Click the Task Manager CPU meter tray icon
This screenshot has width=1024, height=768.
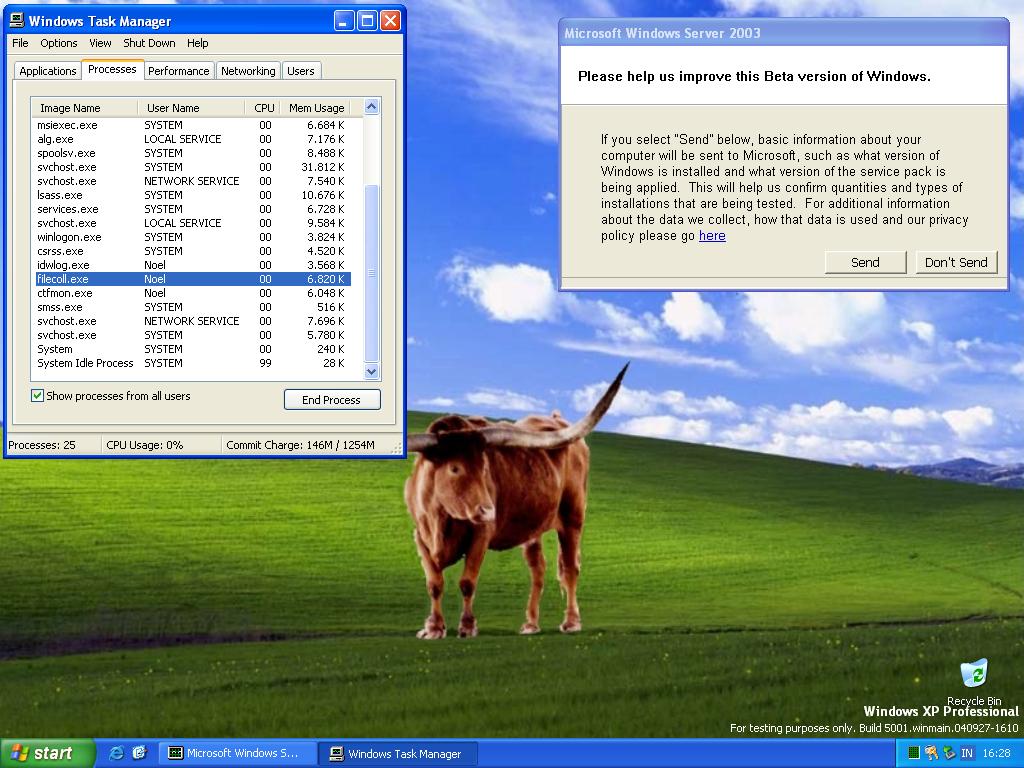(x=914, y=753)
